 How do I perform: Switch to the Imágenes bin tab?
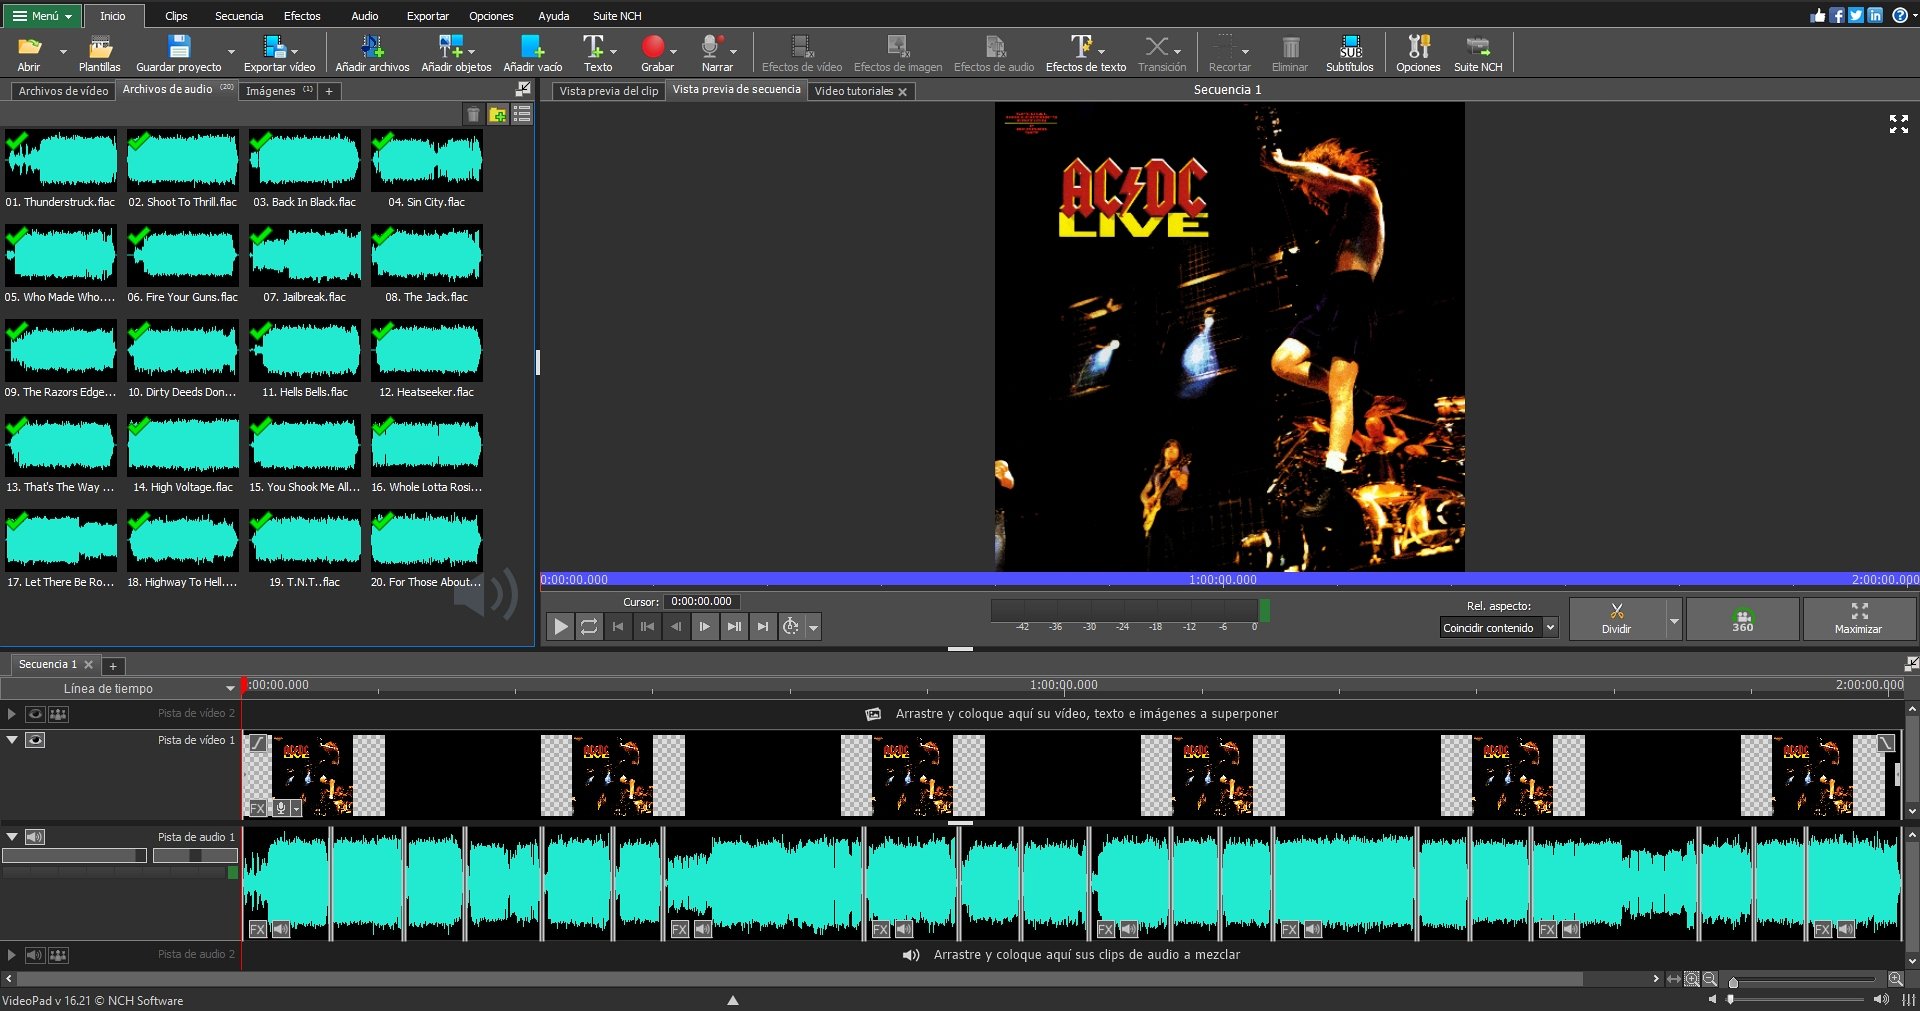(278, 91)
